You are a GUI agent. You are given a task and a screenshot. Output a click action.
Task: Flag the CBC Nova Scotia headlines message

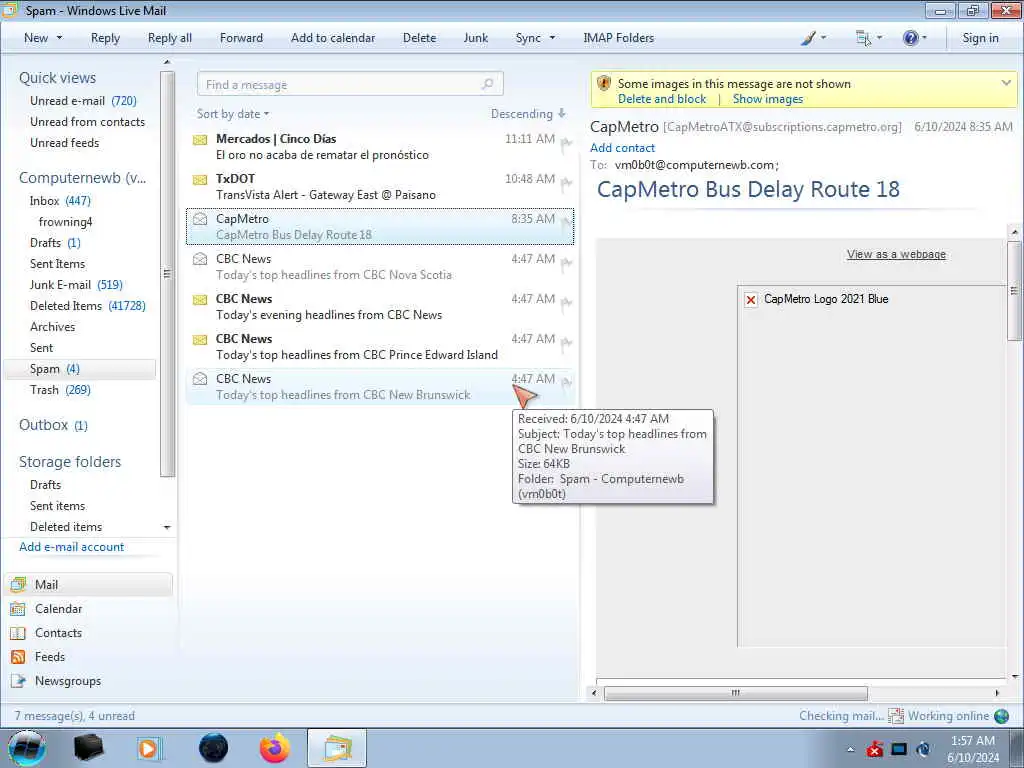pyautogui.click(x=566, y=263)
